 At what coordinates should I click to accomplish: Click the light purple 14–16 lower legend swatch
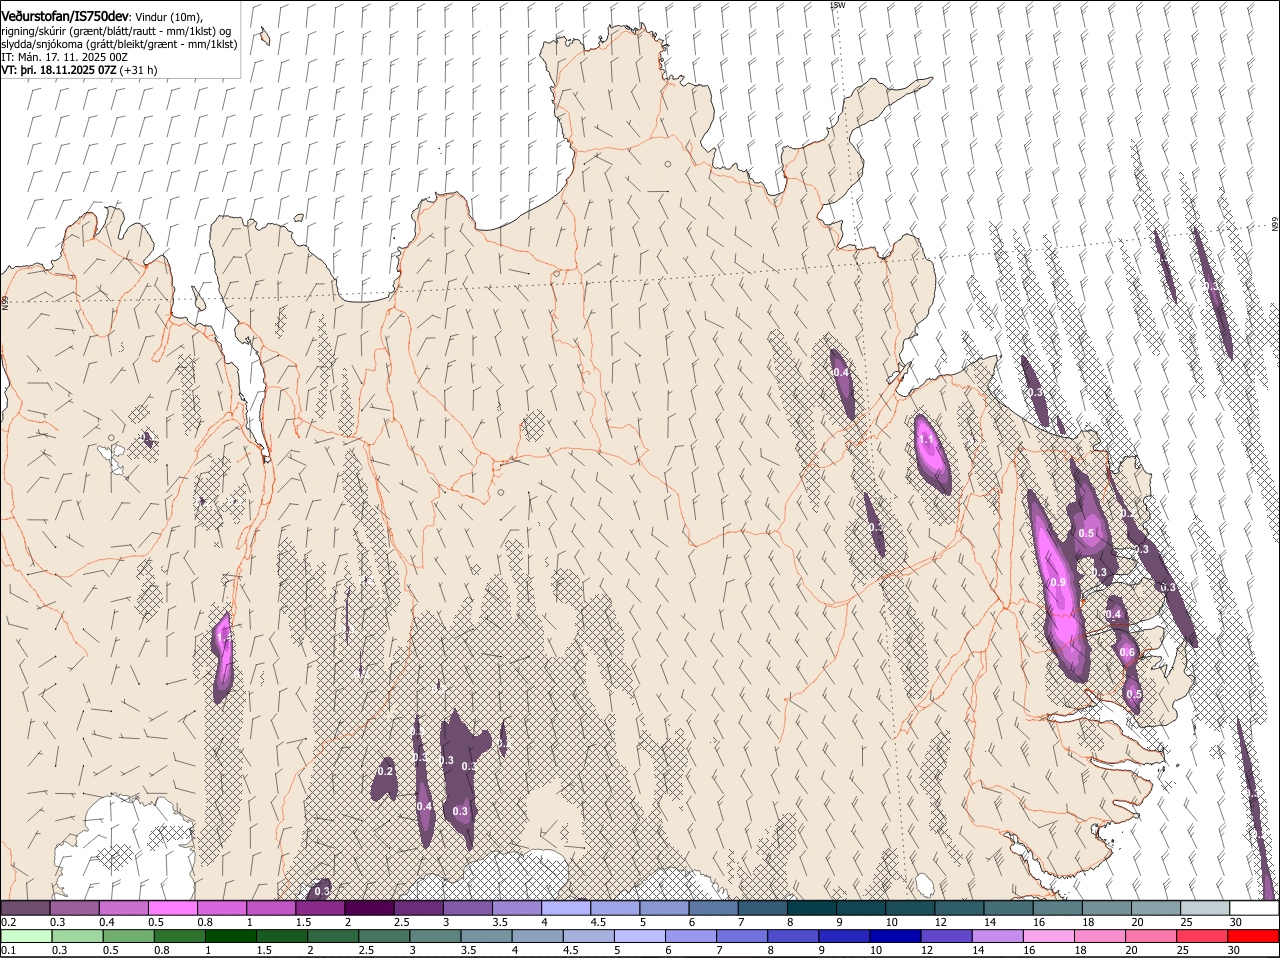point(997,936)
